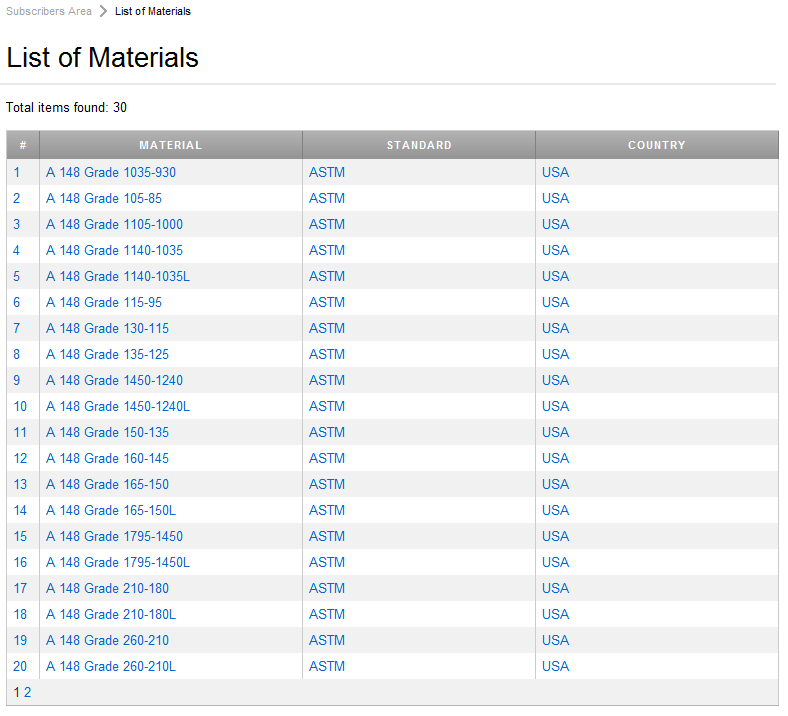Open material A 148 Grade 1105-1000
The width and height of the screenshot is (788, 716).
click(x=115, y=225)
